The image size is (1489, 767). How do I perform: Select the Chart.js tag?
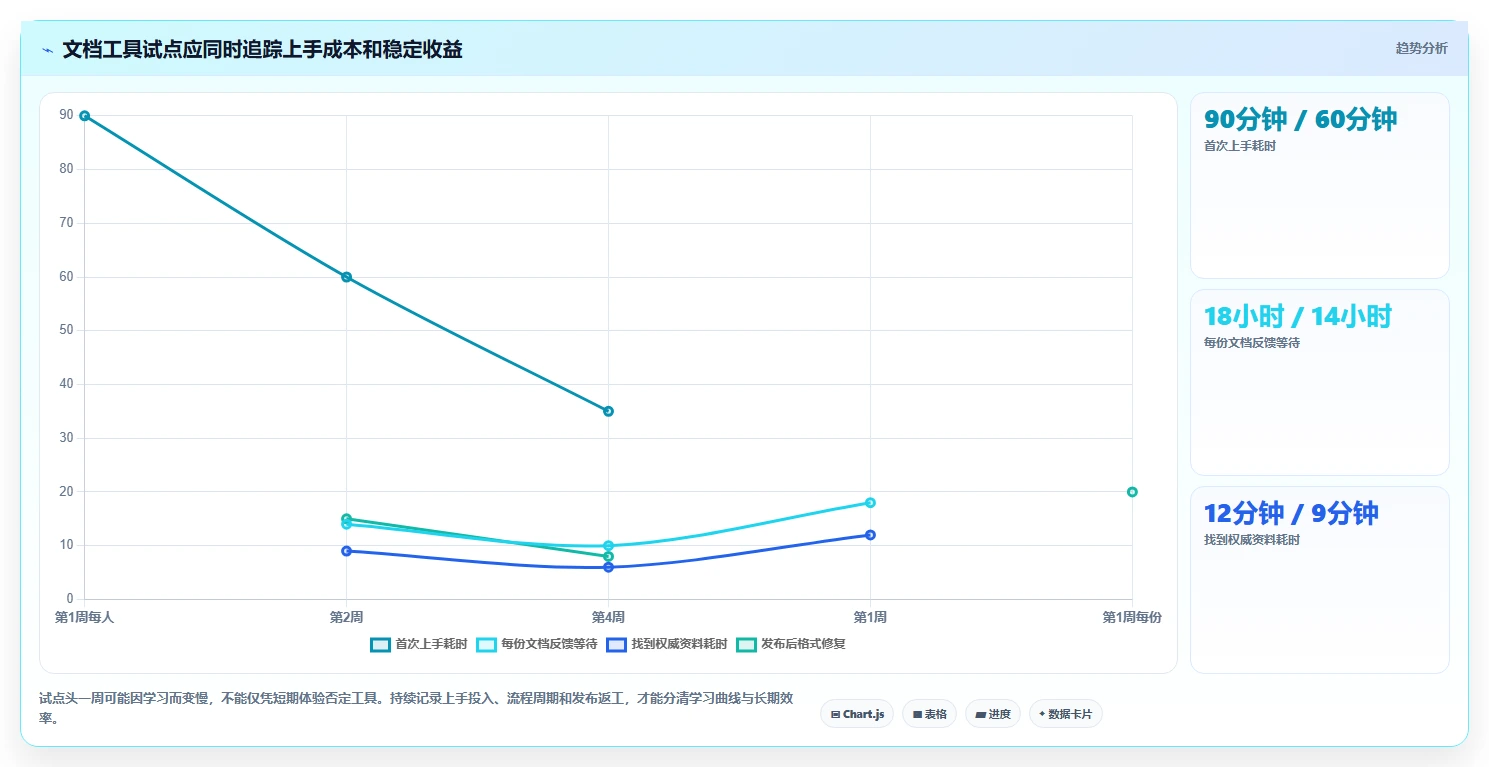coord(857,714)
